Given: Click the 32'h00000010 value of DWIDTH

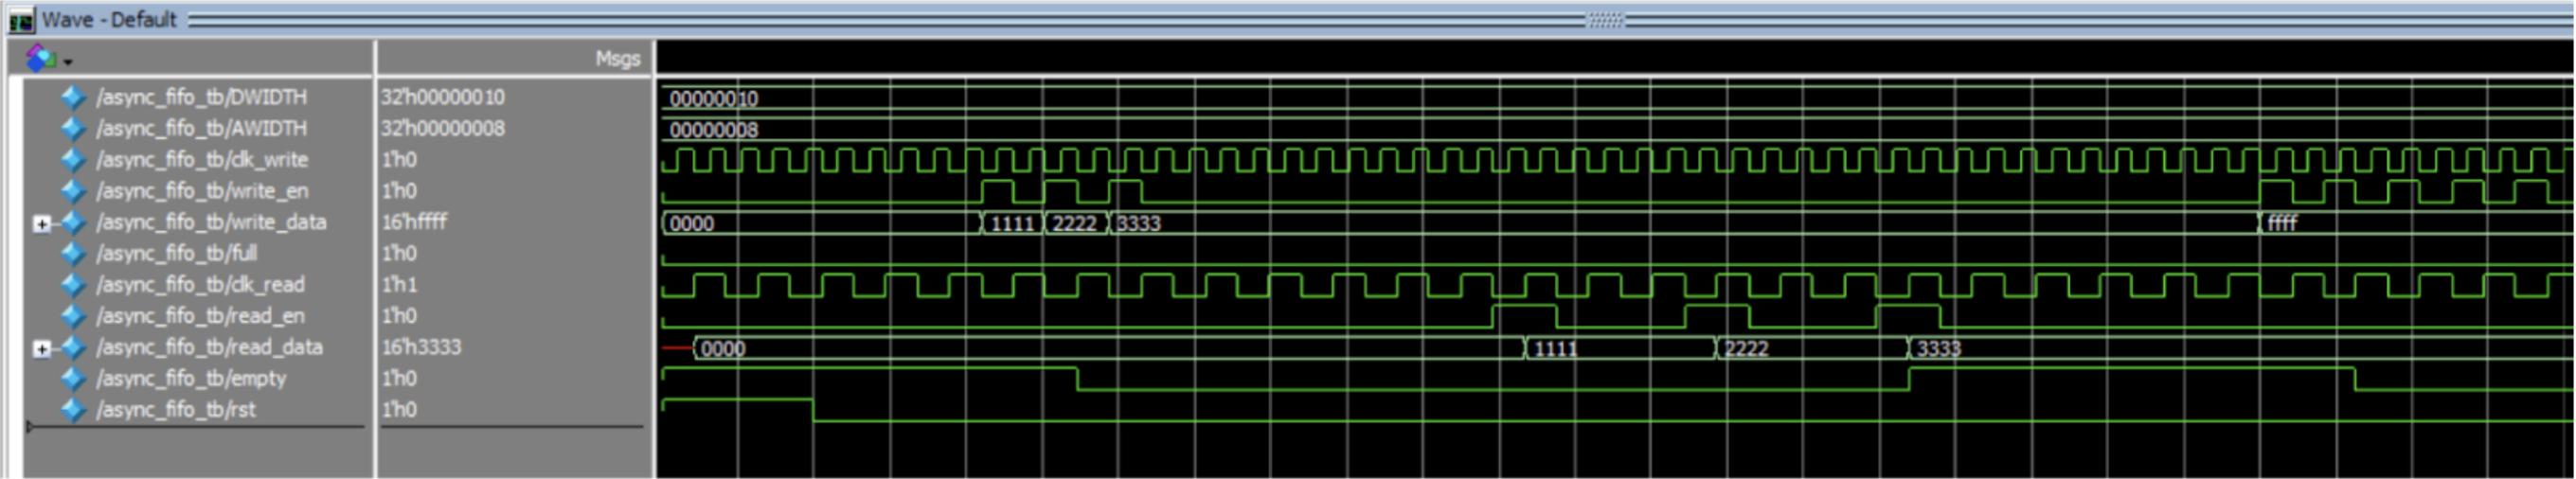Looking at the screenshot, I should [x=442, y=97].
